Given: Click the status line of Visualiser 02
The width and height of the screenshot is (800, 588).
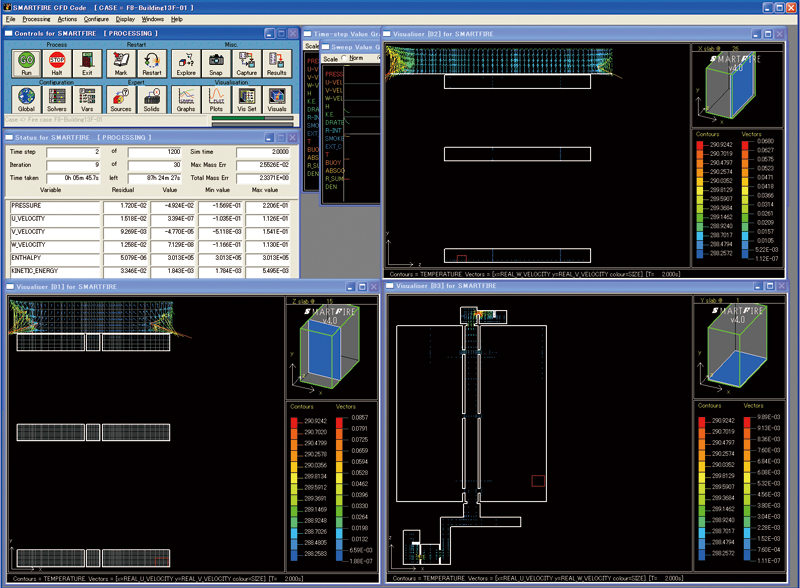Looking at the screenshot, I should point(536,275).
